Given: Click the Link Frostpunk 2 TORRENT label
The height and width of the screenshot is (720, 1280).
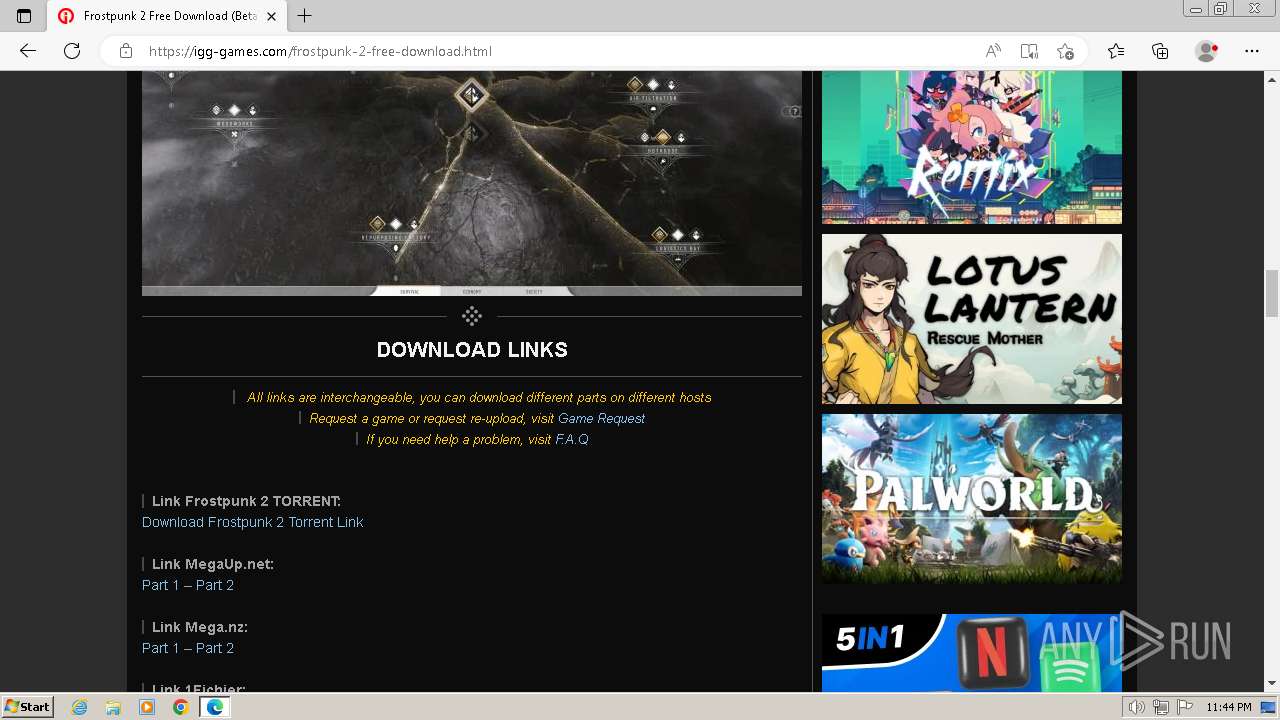Looking at the screenshot, I should pos(246,501).
